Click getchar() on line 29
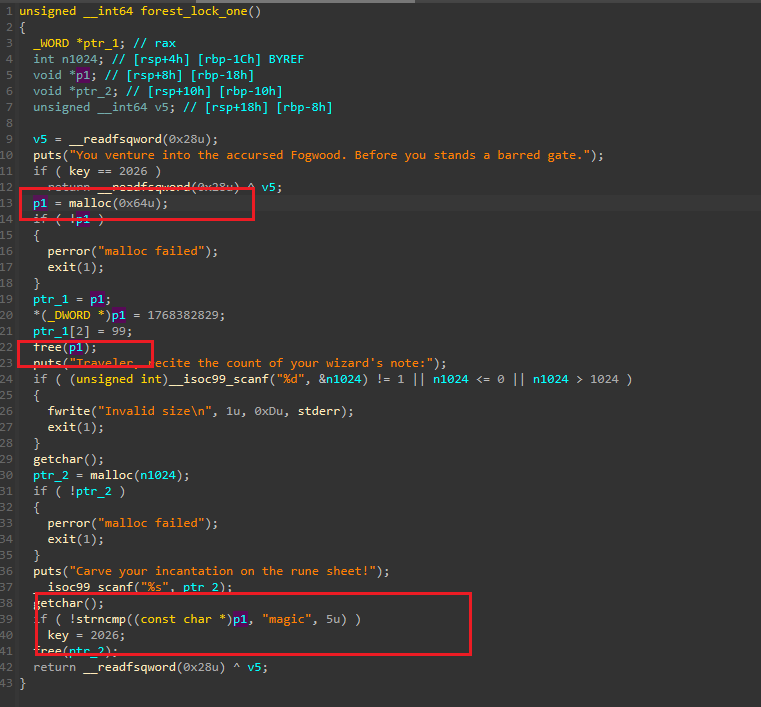761x707 pixels. 68,460
